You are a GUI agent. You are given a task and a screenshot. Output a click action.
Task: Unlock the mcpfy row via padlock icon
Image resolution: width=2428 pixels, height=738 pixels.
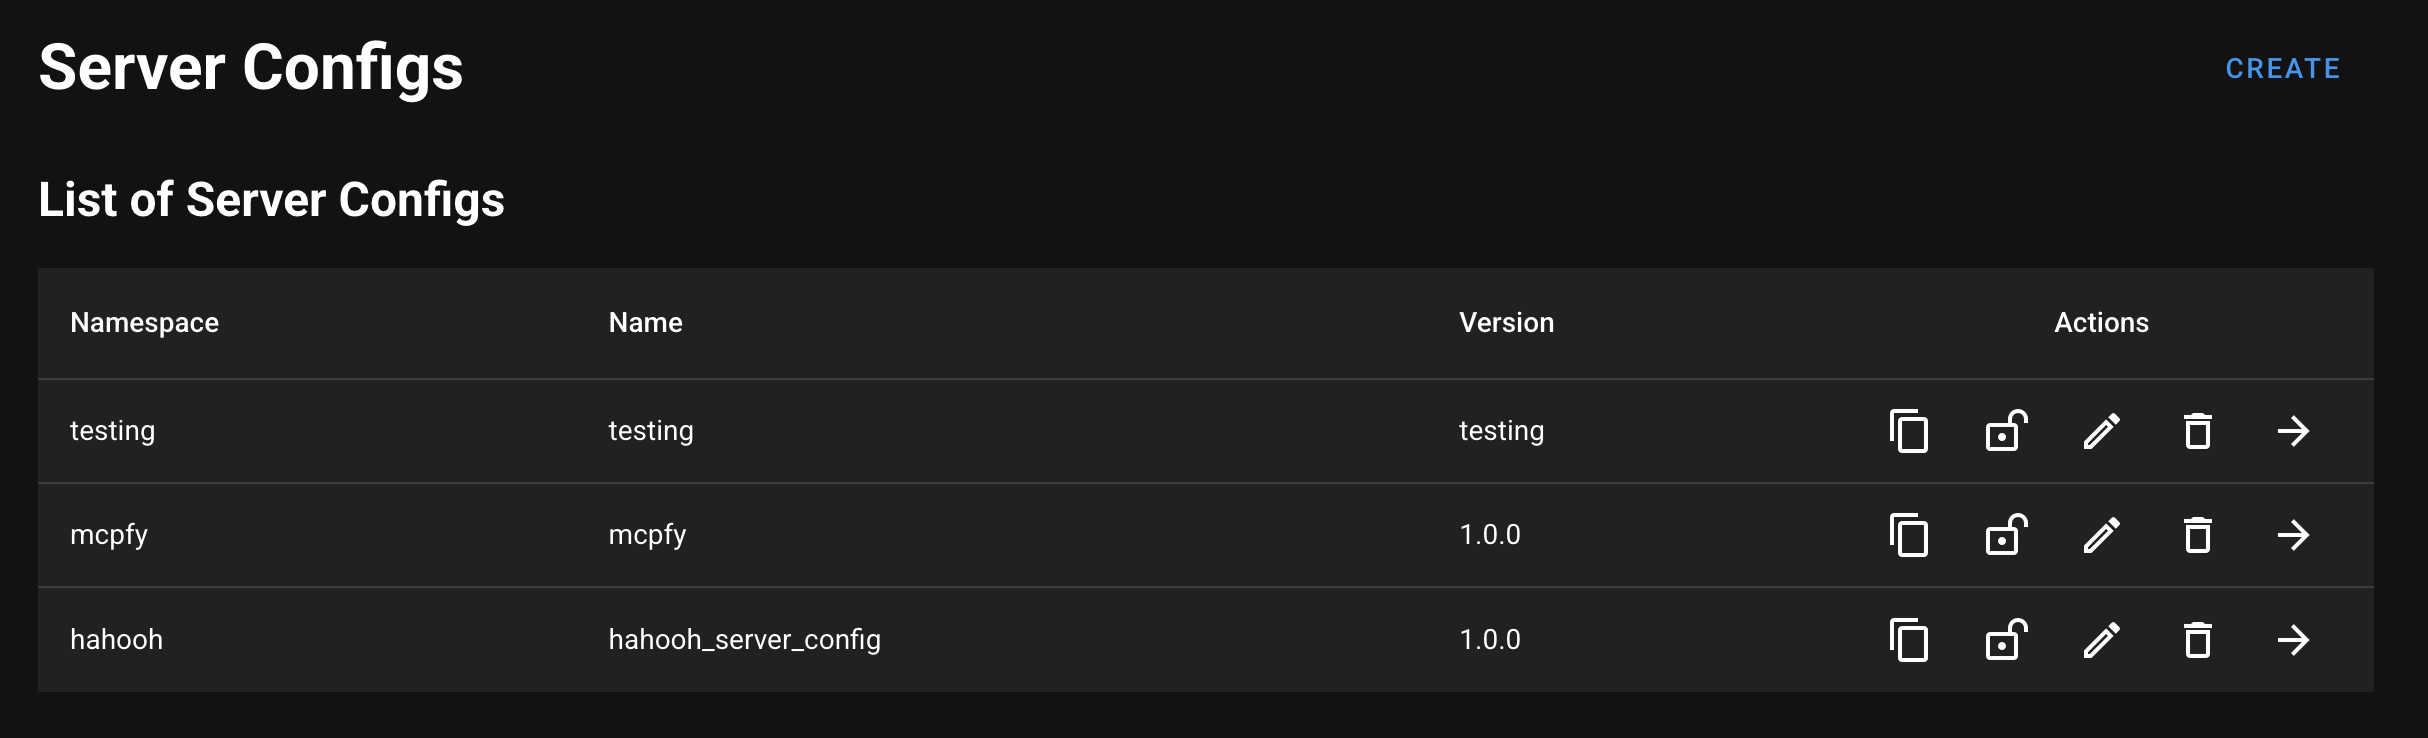2005,535
